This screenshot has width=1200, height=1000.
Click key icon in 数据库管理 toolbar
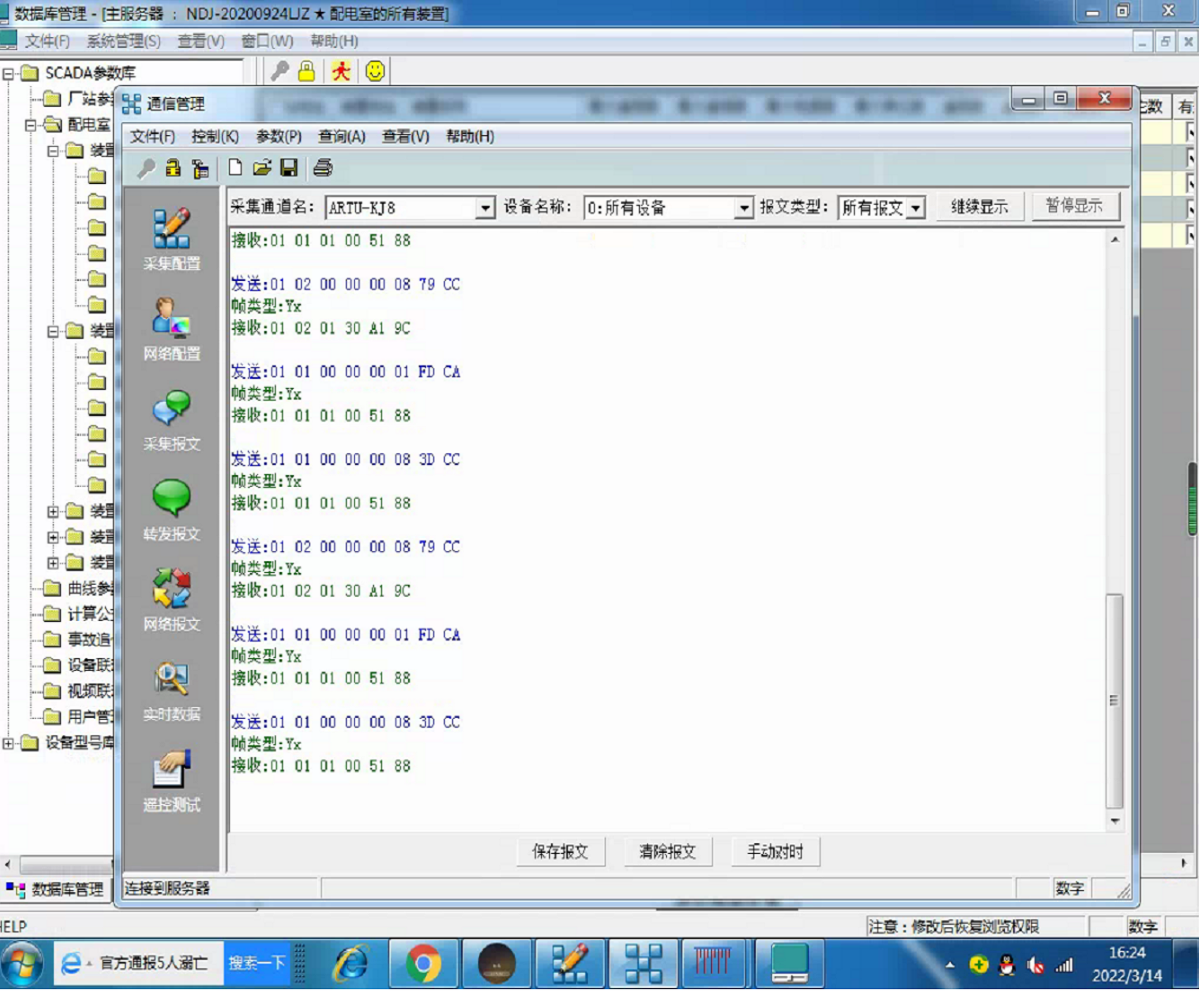click(x=280, y=71)
